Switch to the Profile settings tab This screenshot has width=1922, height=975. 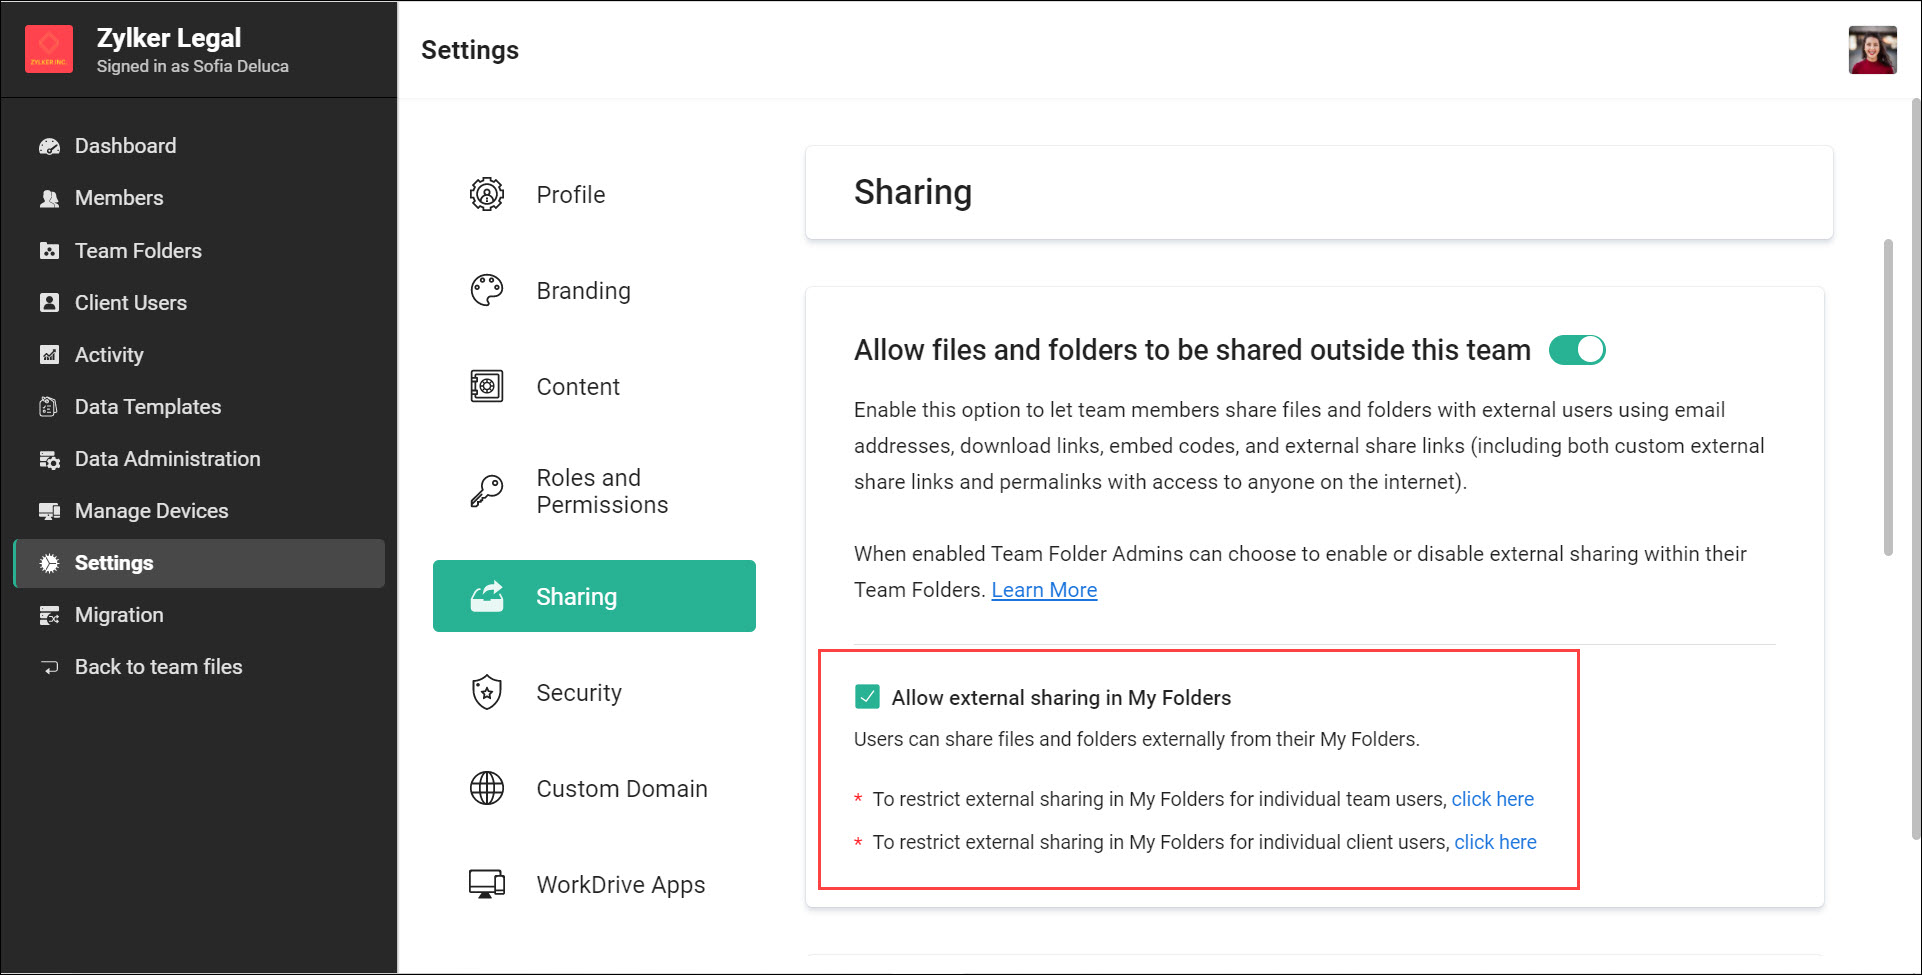click(x=570, y=194)
